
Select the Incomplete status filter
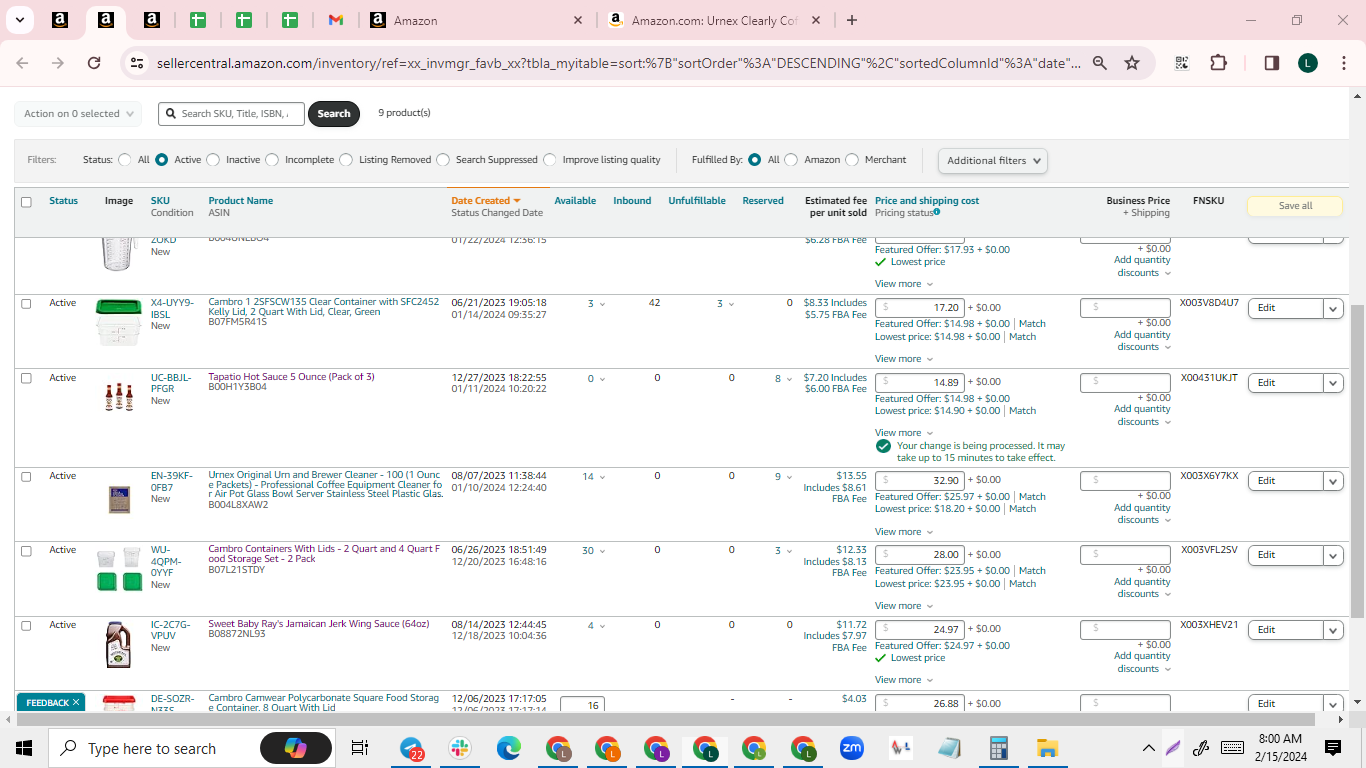click(x=273, y=160)
